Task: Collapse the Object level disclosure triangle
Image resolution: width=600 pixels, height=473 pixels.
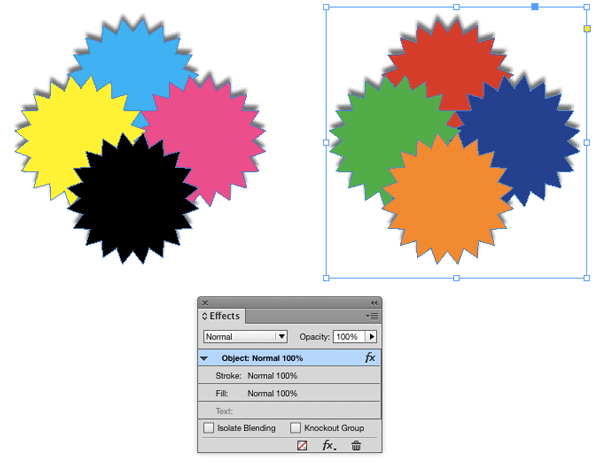Action: [x=204, y=359]
